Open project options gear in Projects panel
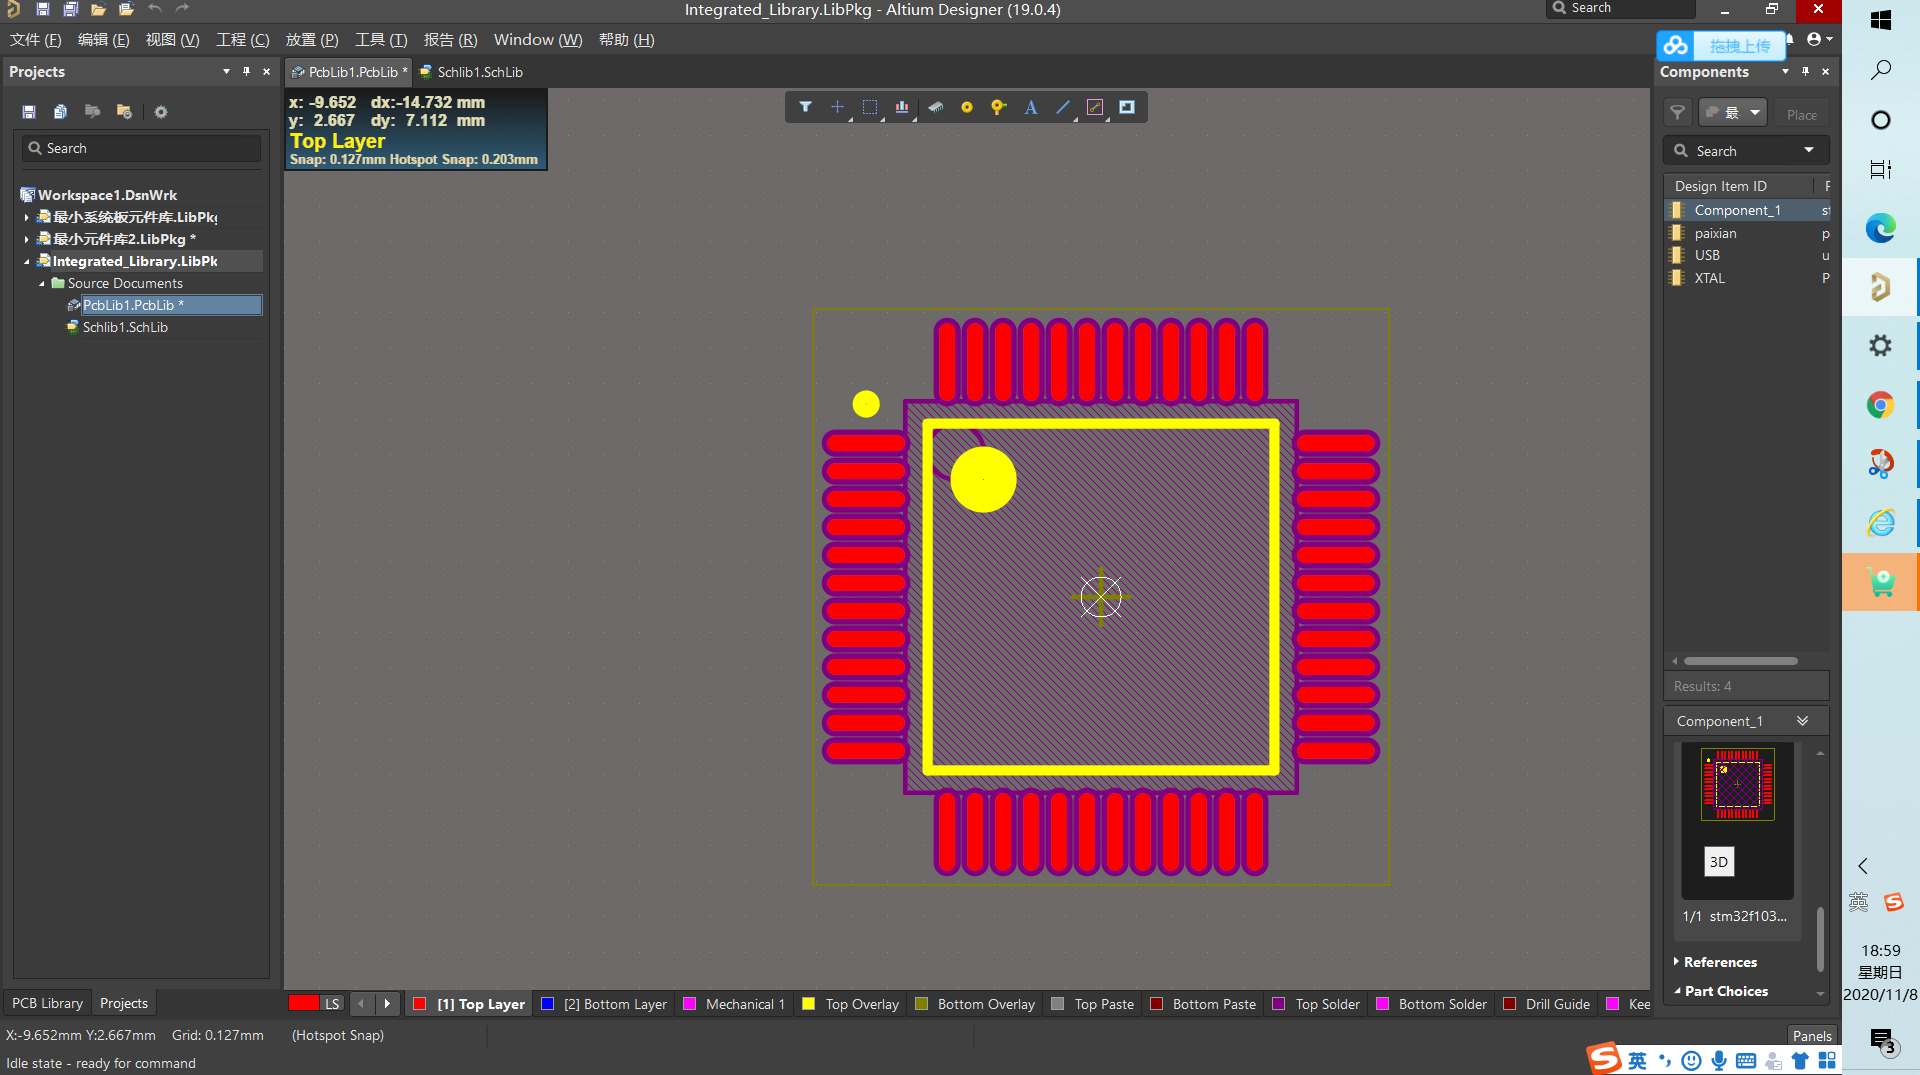This screenshot has width=1920, height=1075. [161, 112]
